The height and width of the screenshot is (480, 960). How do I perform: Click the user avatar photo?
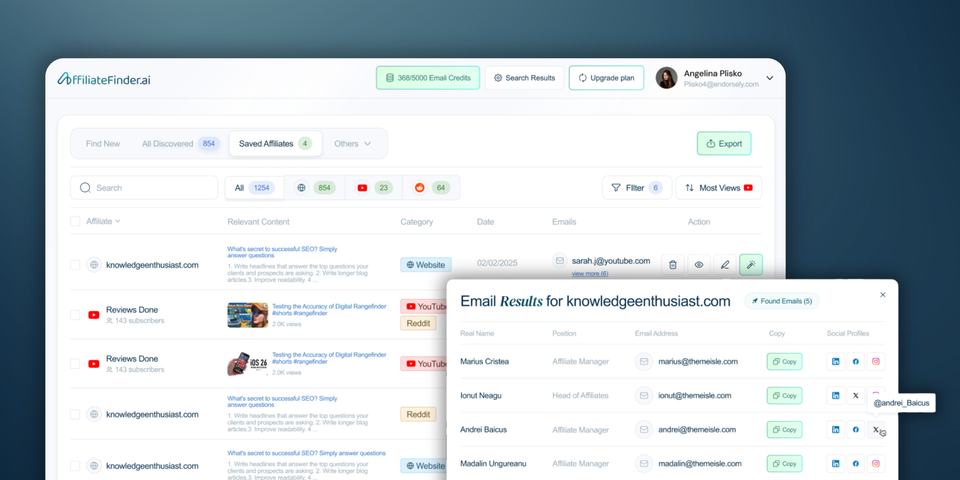[x=666, y=78]
